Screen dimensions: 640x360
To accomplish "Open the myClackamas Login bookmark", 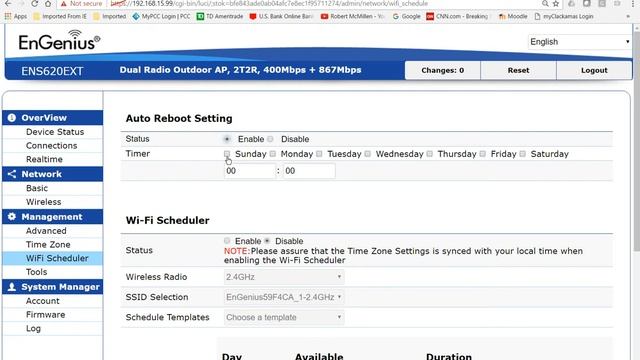I will click(x=564, y=16).
